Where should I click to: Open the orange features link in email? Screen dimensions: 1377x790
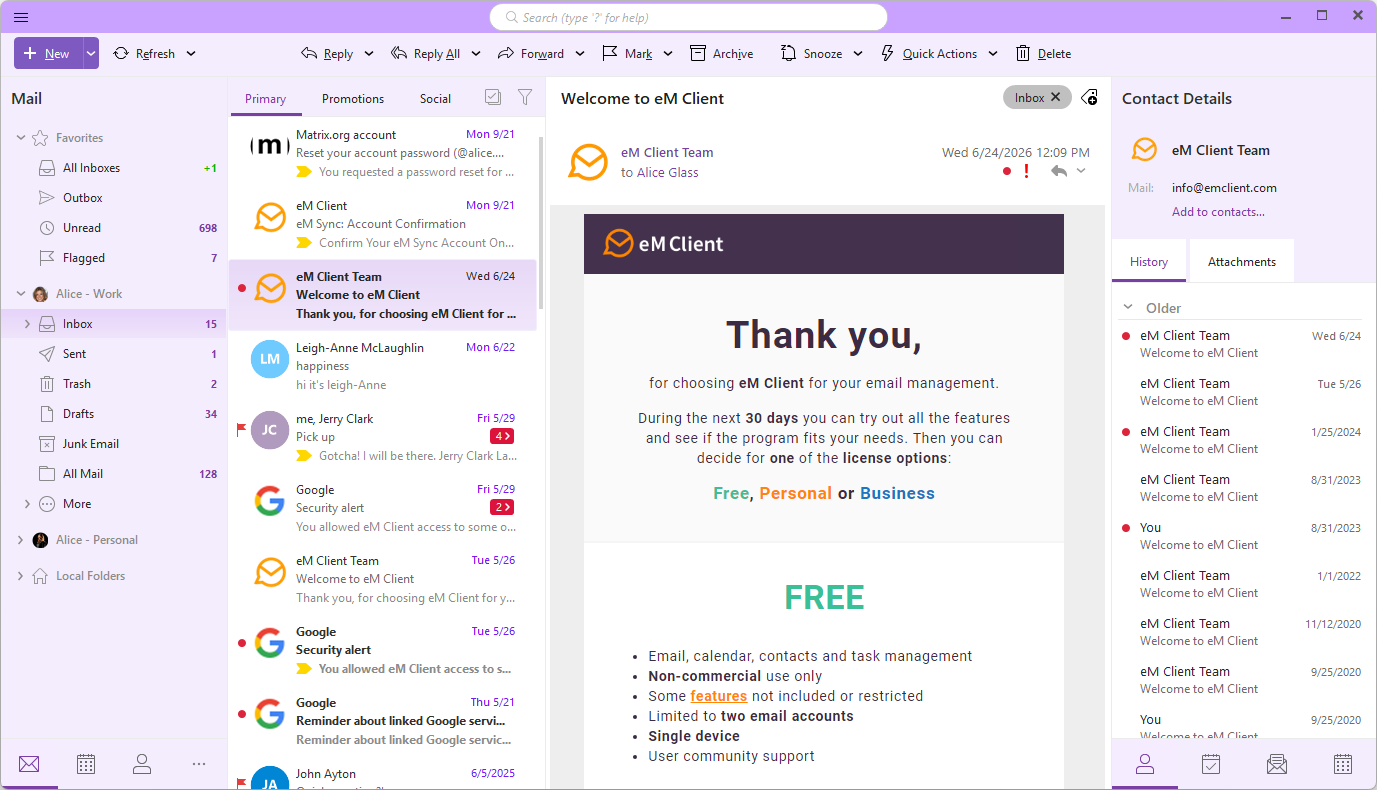(x=719, y=696)
